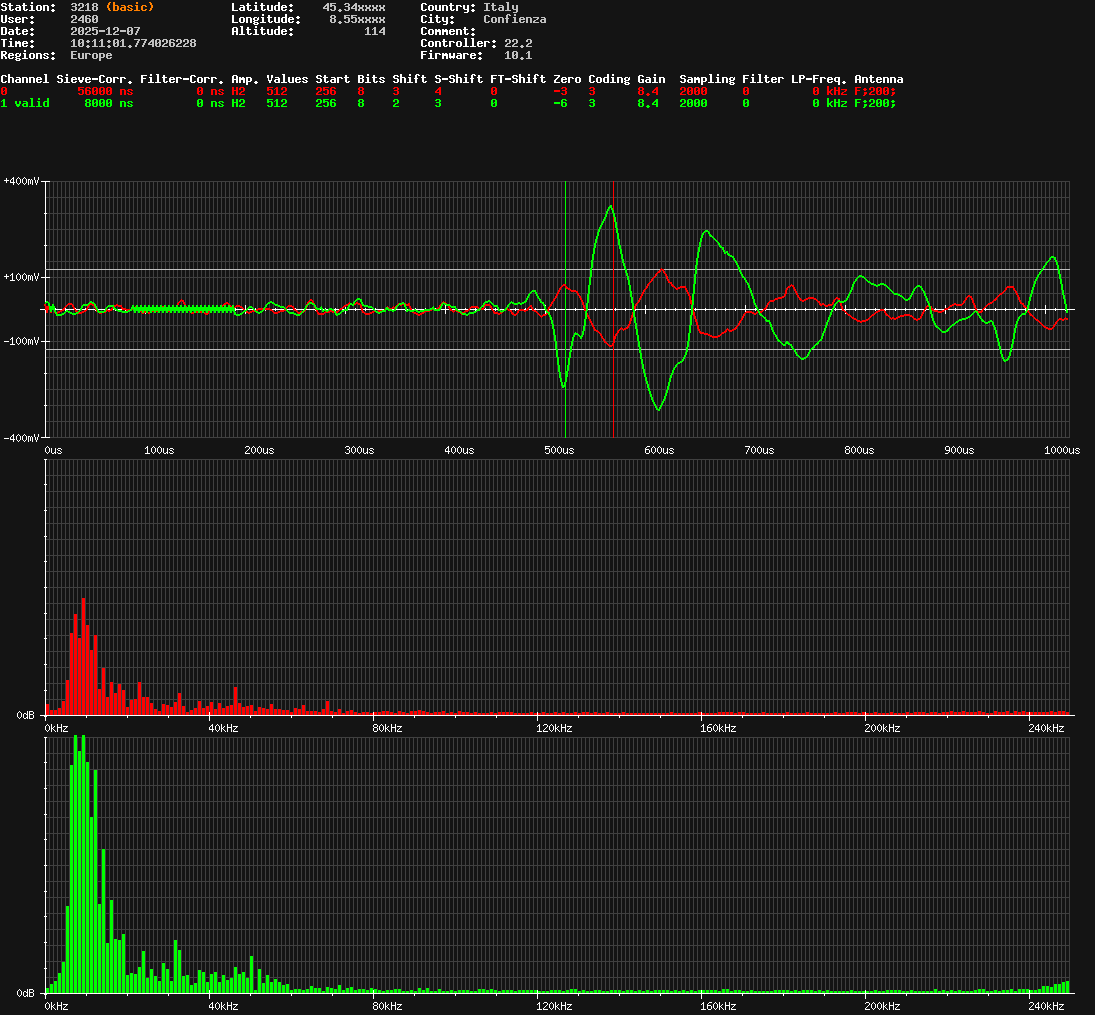Click the firmware version 10.1
Image resolution: width=1095 pixels, height=1015 pixels.
[x=517, y=55]
